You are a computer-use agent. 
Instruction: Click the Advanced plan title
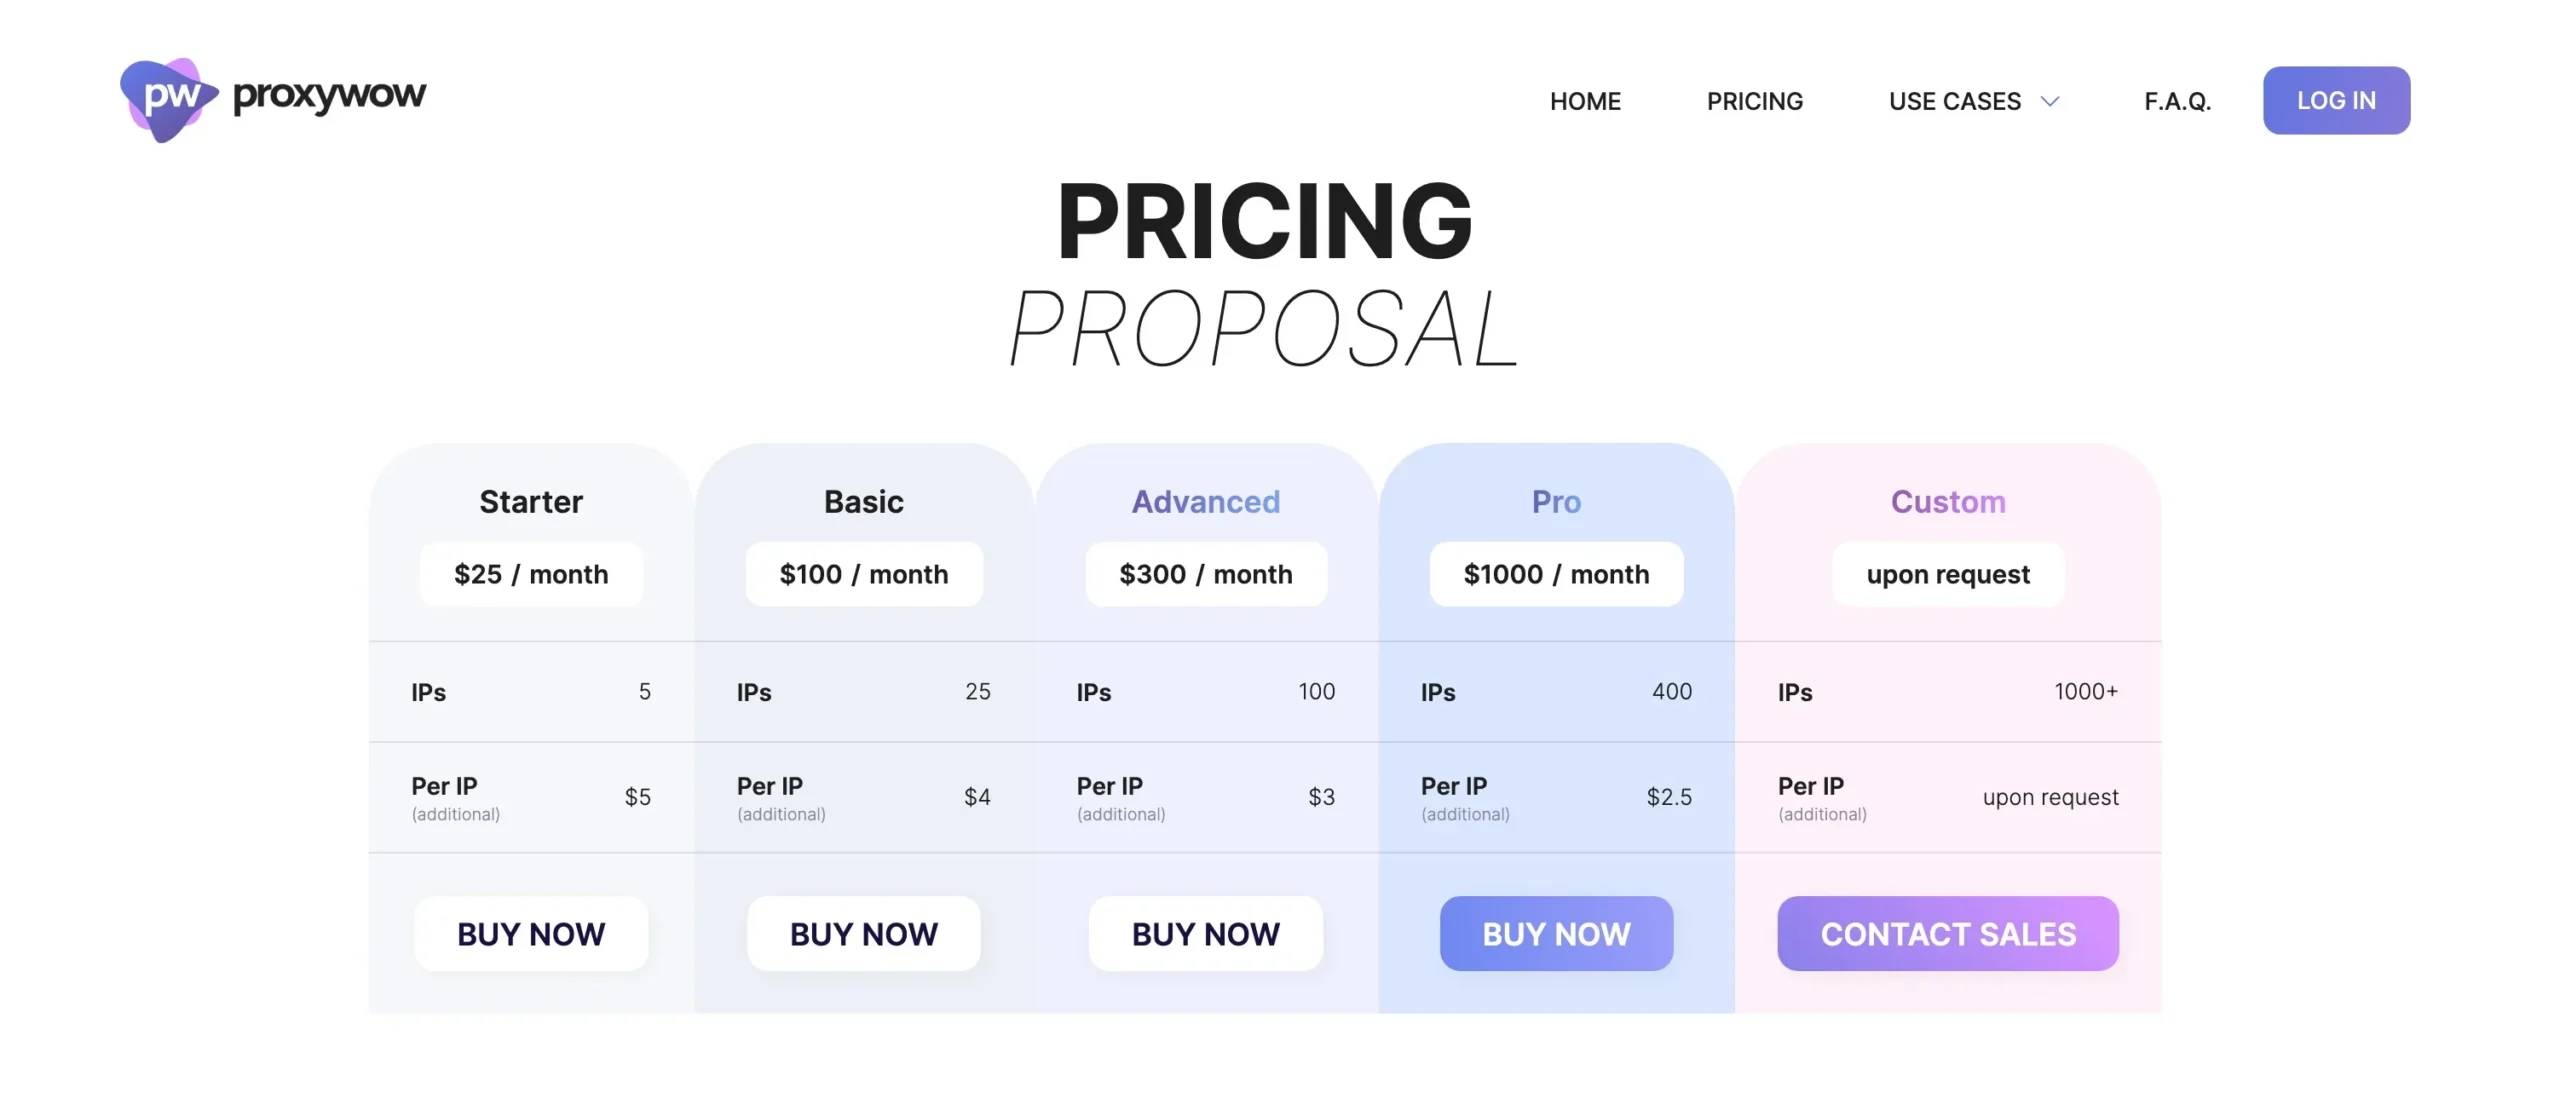pos(1205,501)
